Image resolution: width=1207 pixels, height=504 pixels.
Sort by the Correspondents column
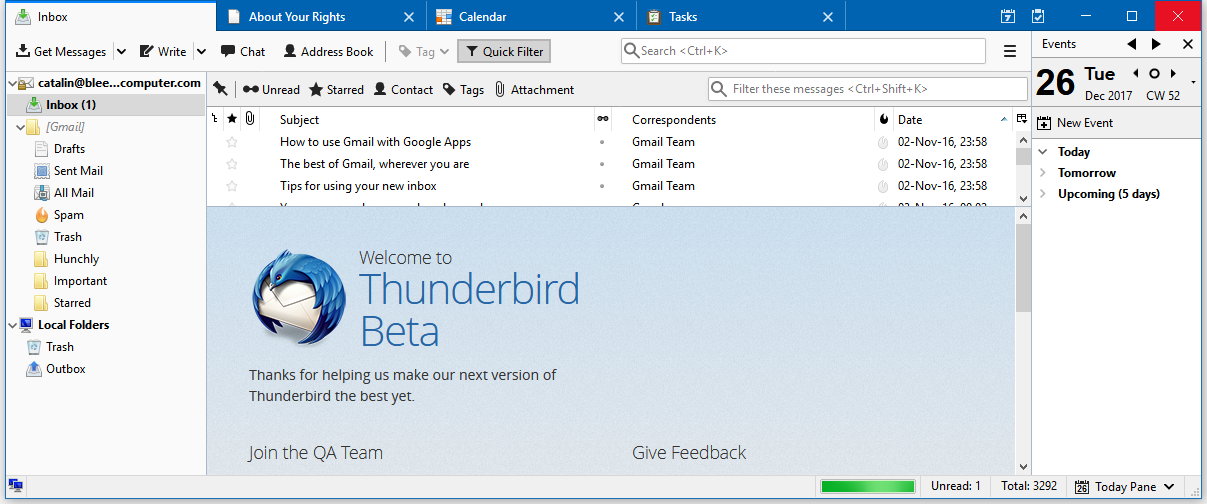(742, 120)
